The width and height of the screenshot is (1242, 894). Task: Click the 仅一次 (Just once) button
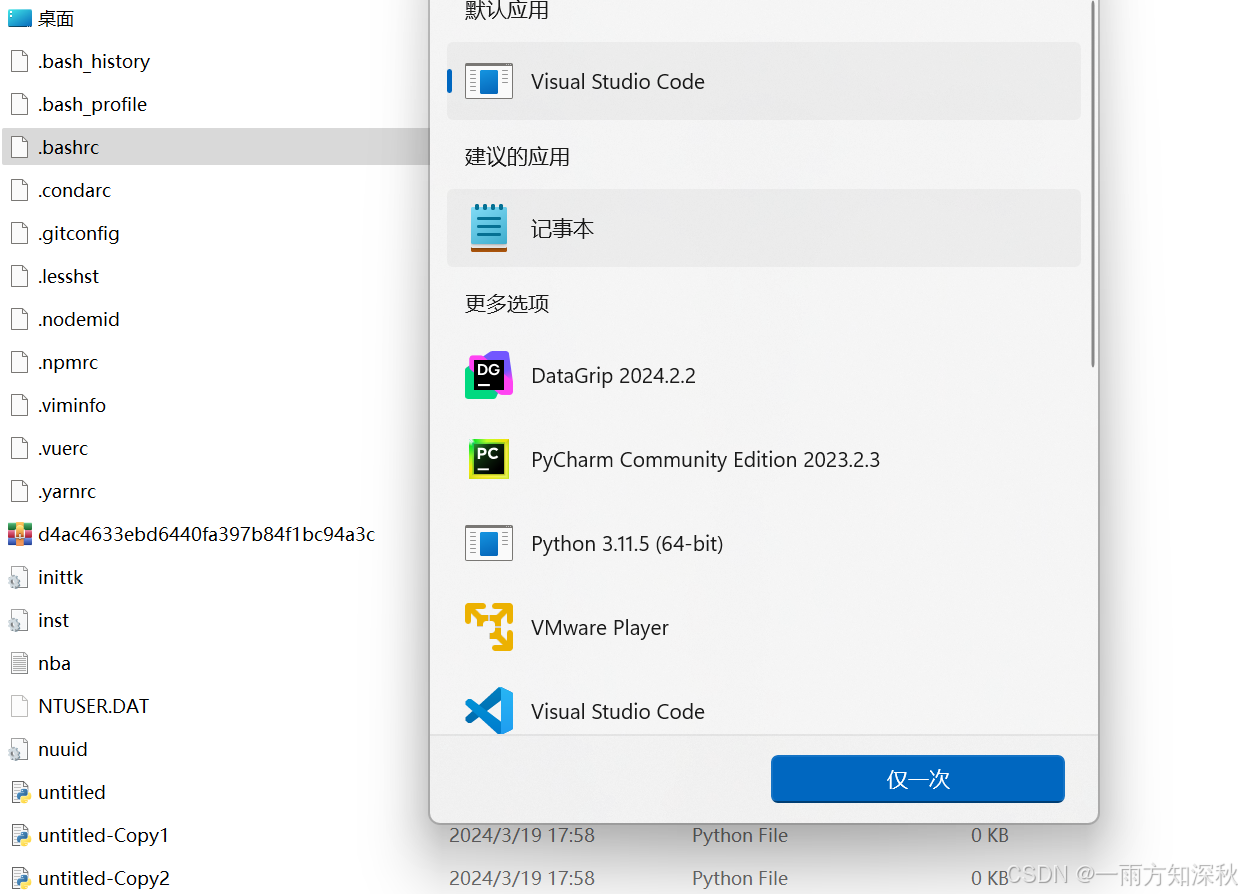917,779
